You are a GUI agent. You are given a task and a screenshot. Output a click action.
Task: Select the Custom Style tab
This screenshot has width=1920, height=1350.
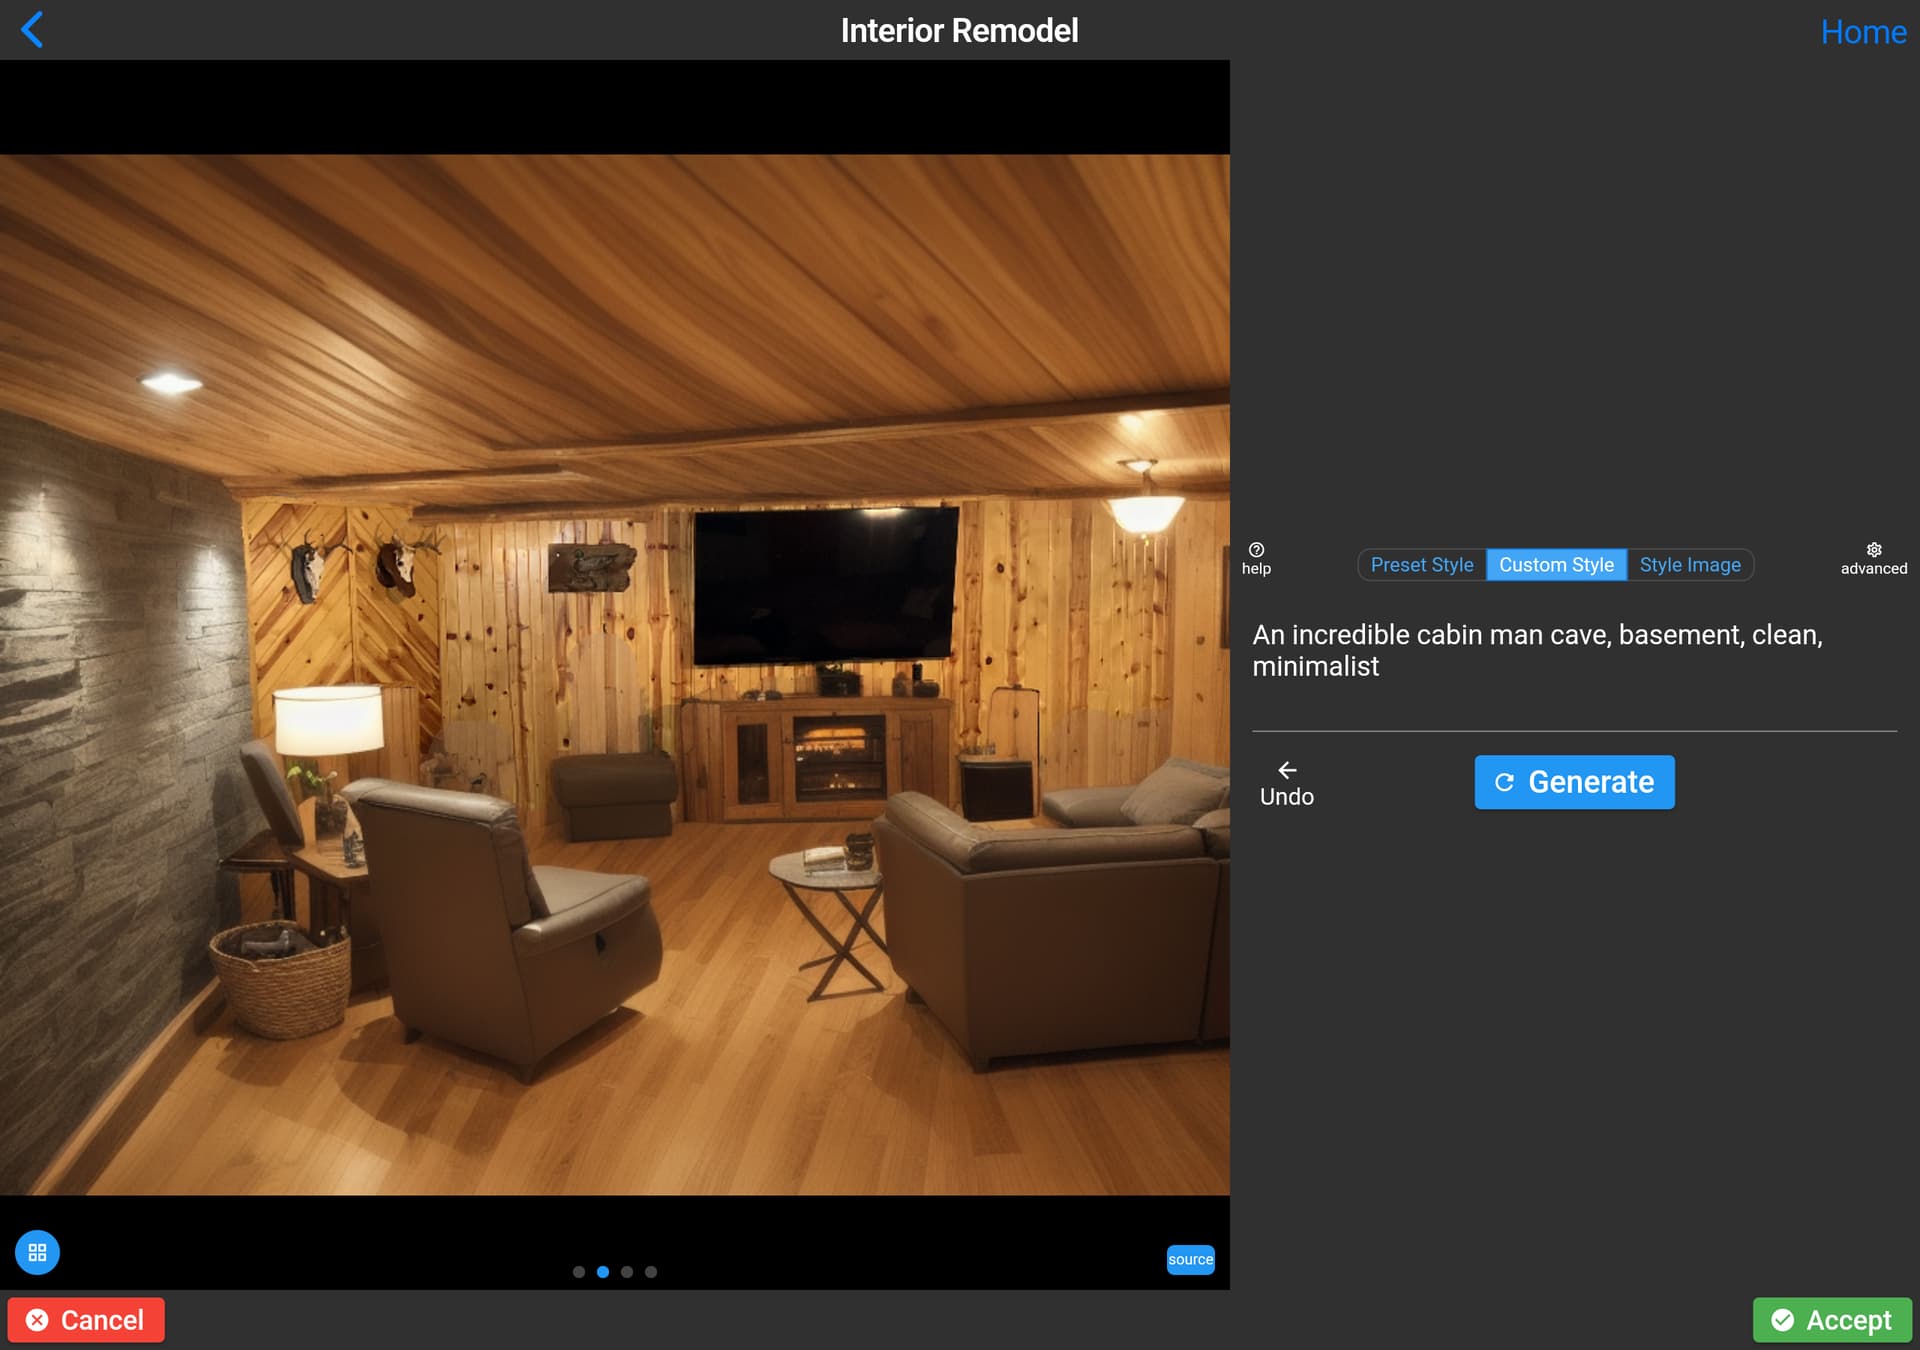coord(1556,565)
